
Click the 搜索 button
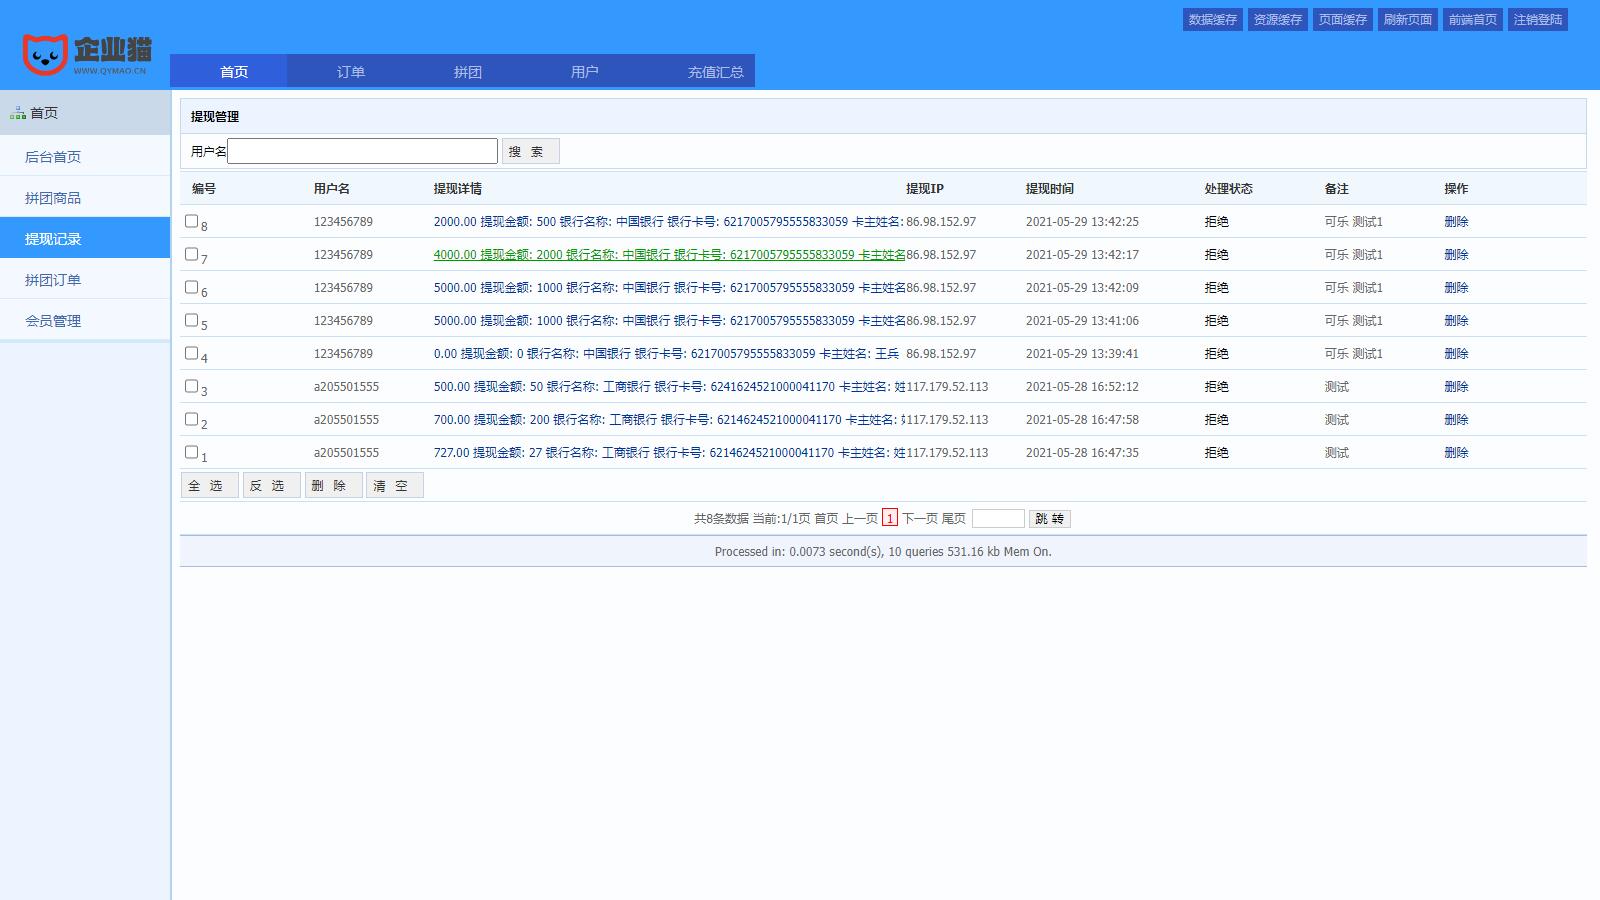pos(530,151)
